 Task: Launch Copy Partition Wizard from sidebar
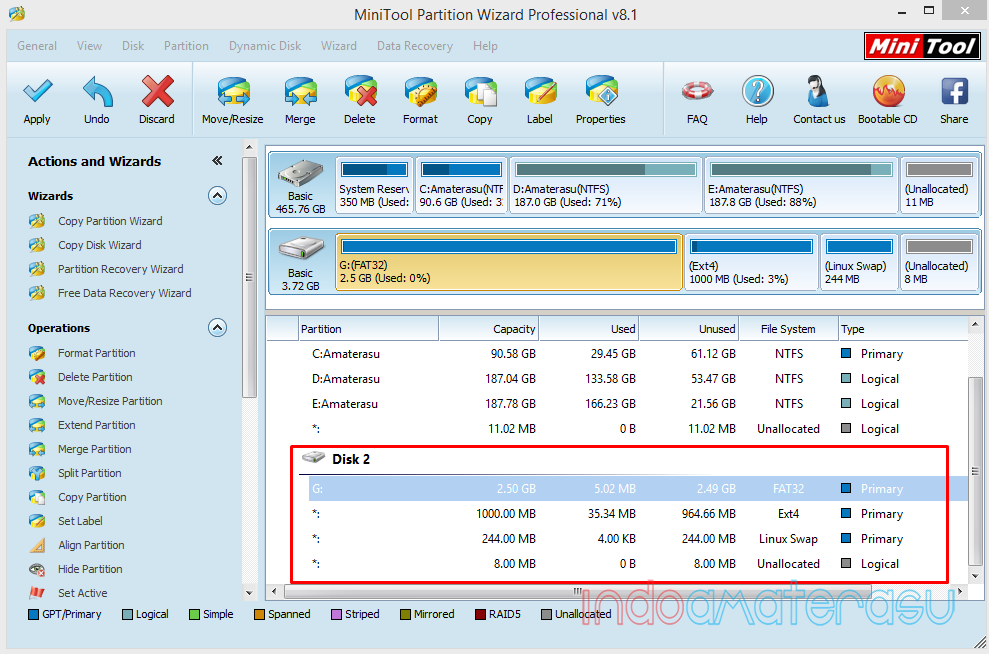110,221
